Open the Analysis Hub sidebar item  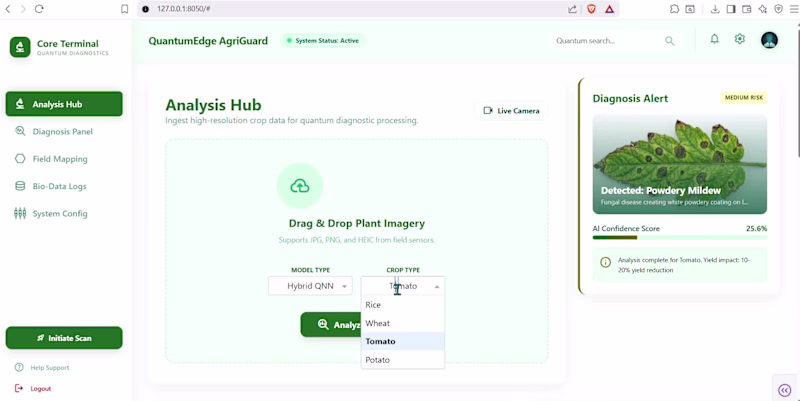pos(64,104)
